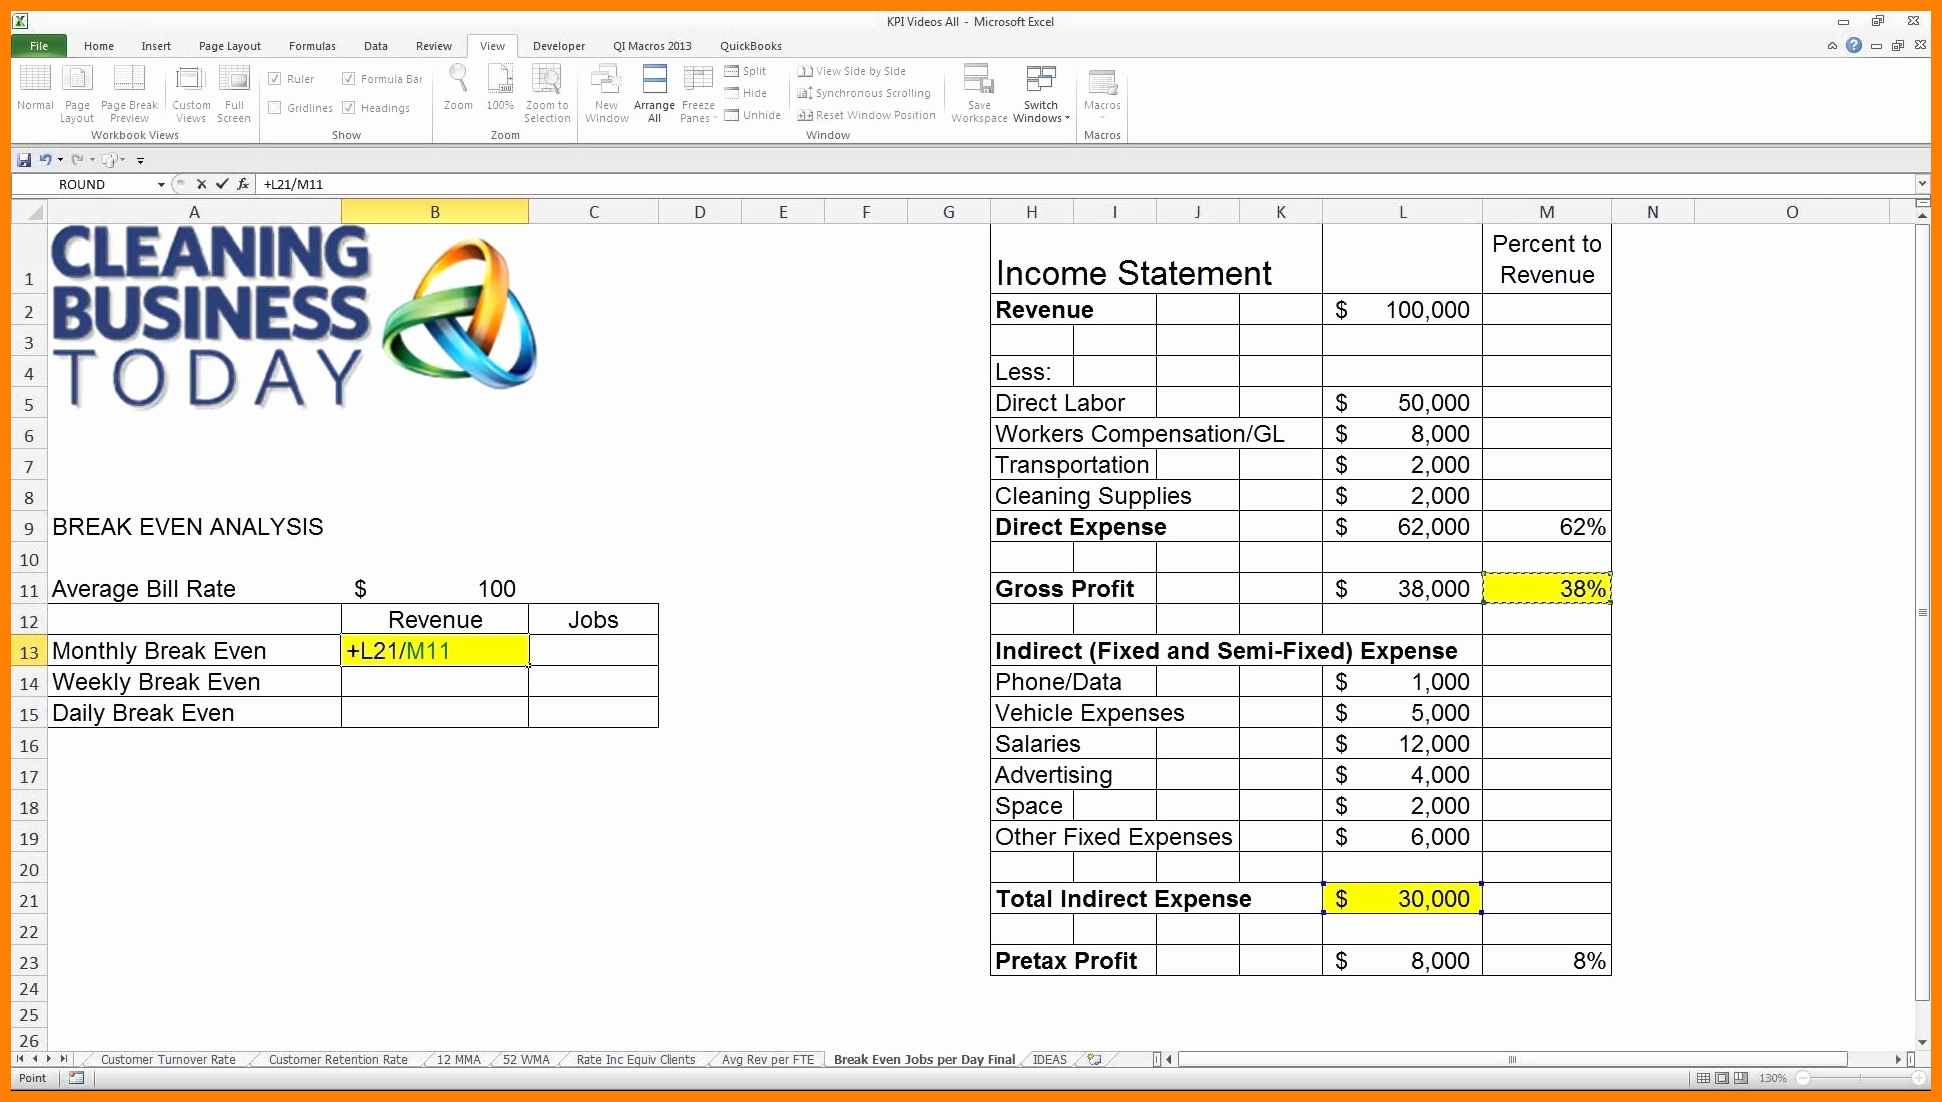
Task: Switch to Normal view
Action: point(34,92)
